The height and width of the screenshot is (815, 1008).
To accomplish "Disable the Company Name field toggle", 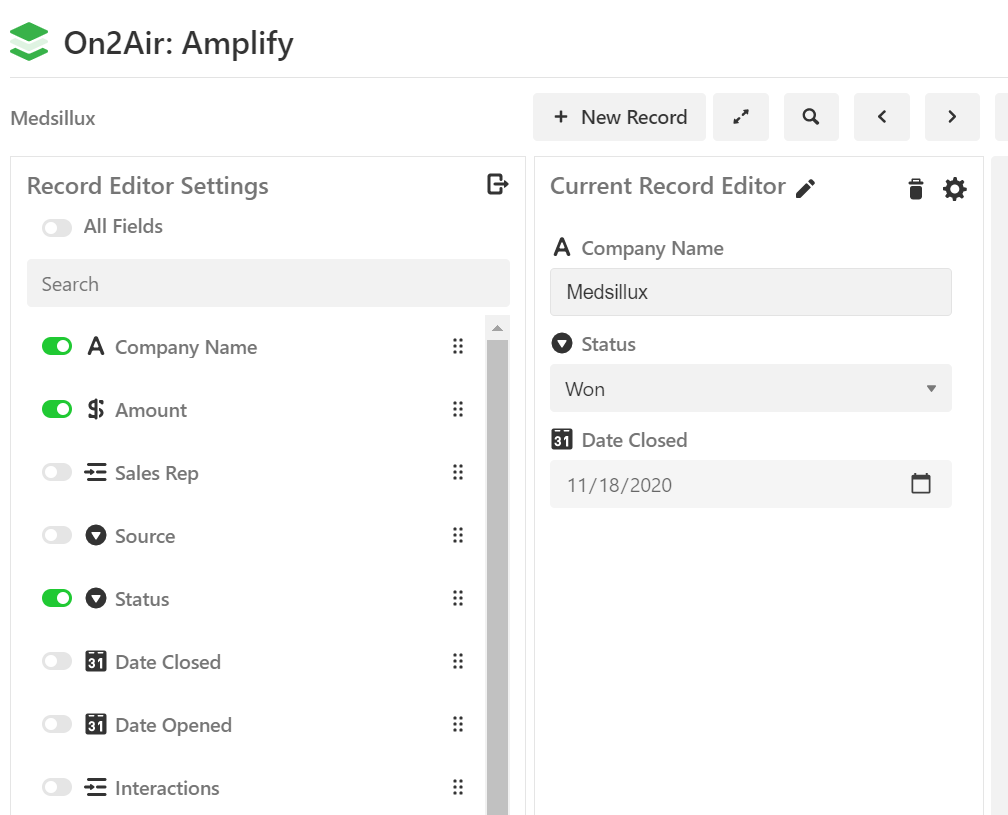I will click(57, 346).
